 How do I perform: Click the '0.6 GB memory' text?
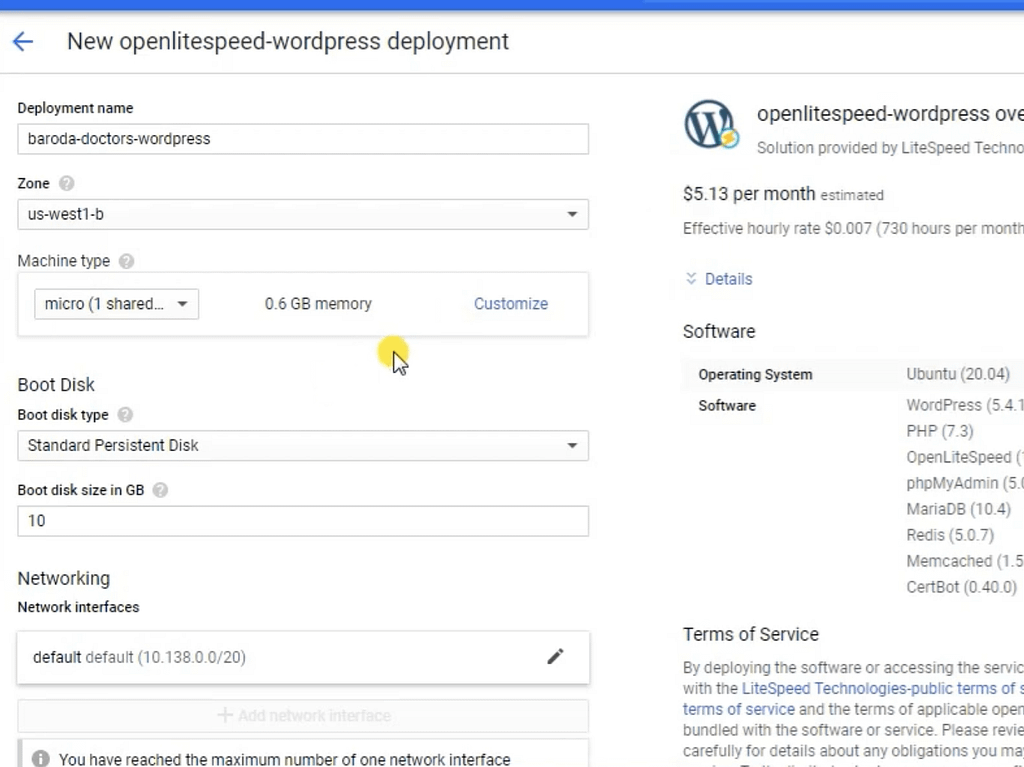[x=318, y=304]
